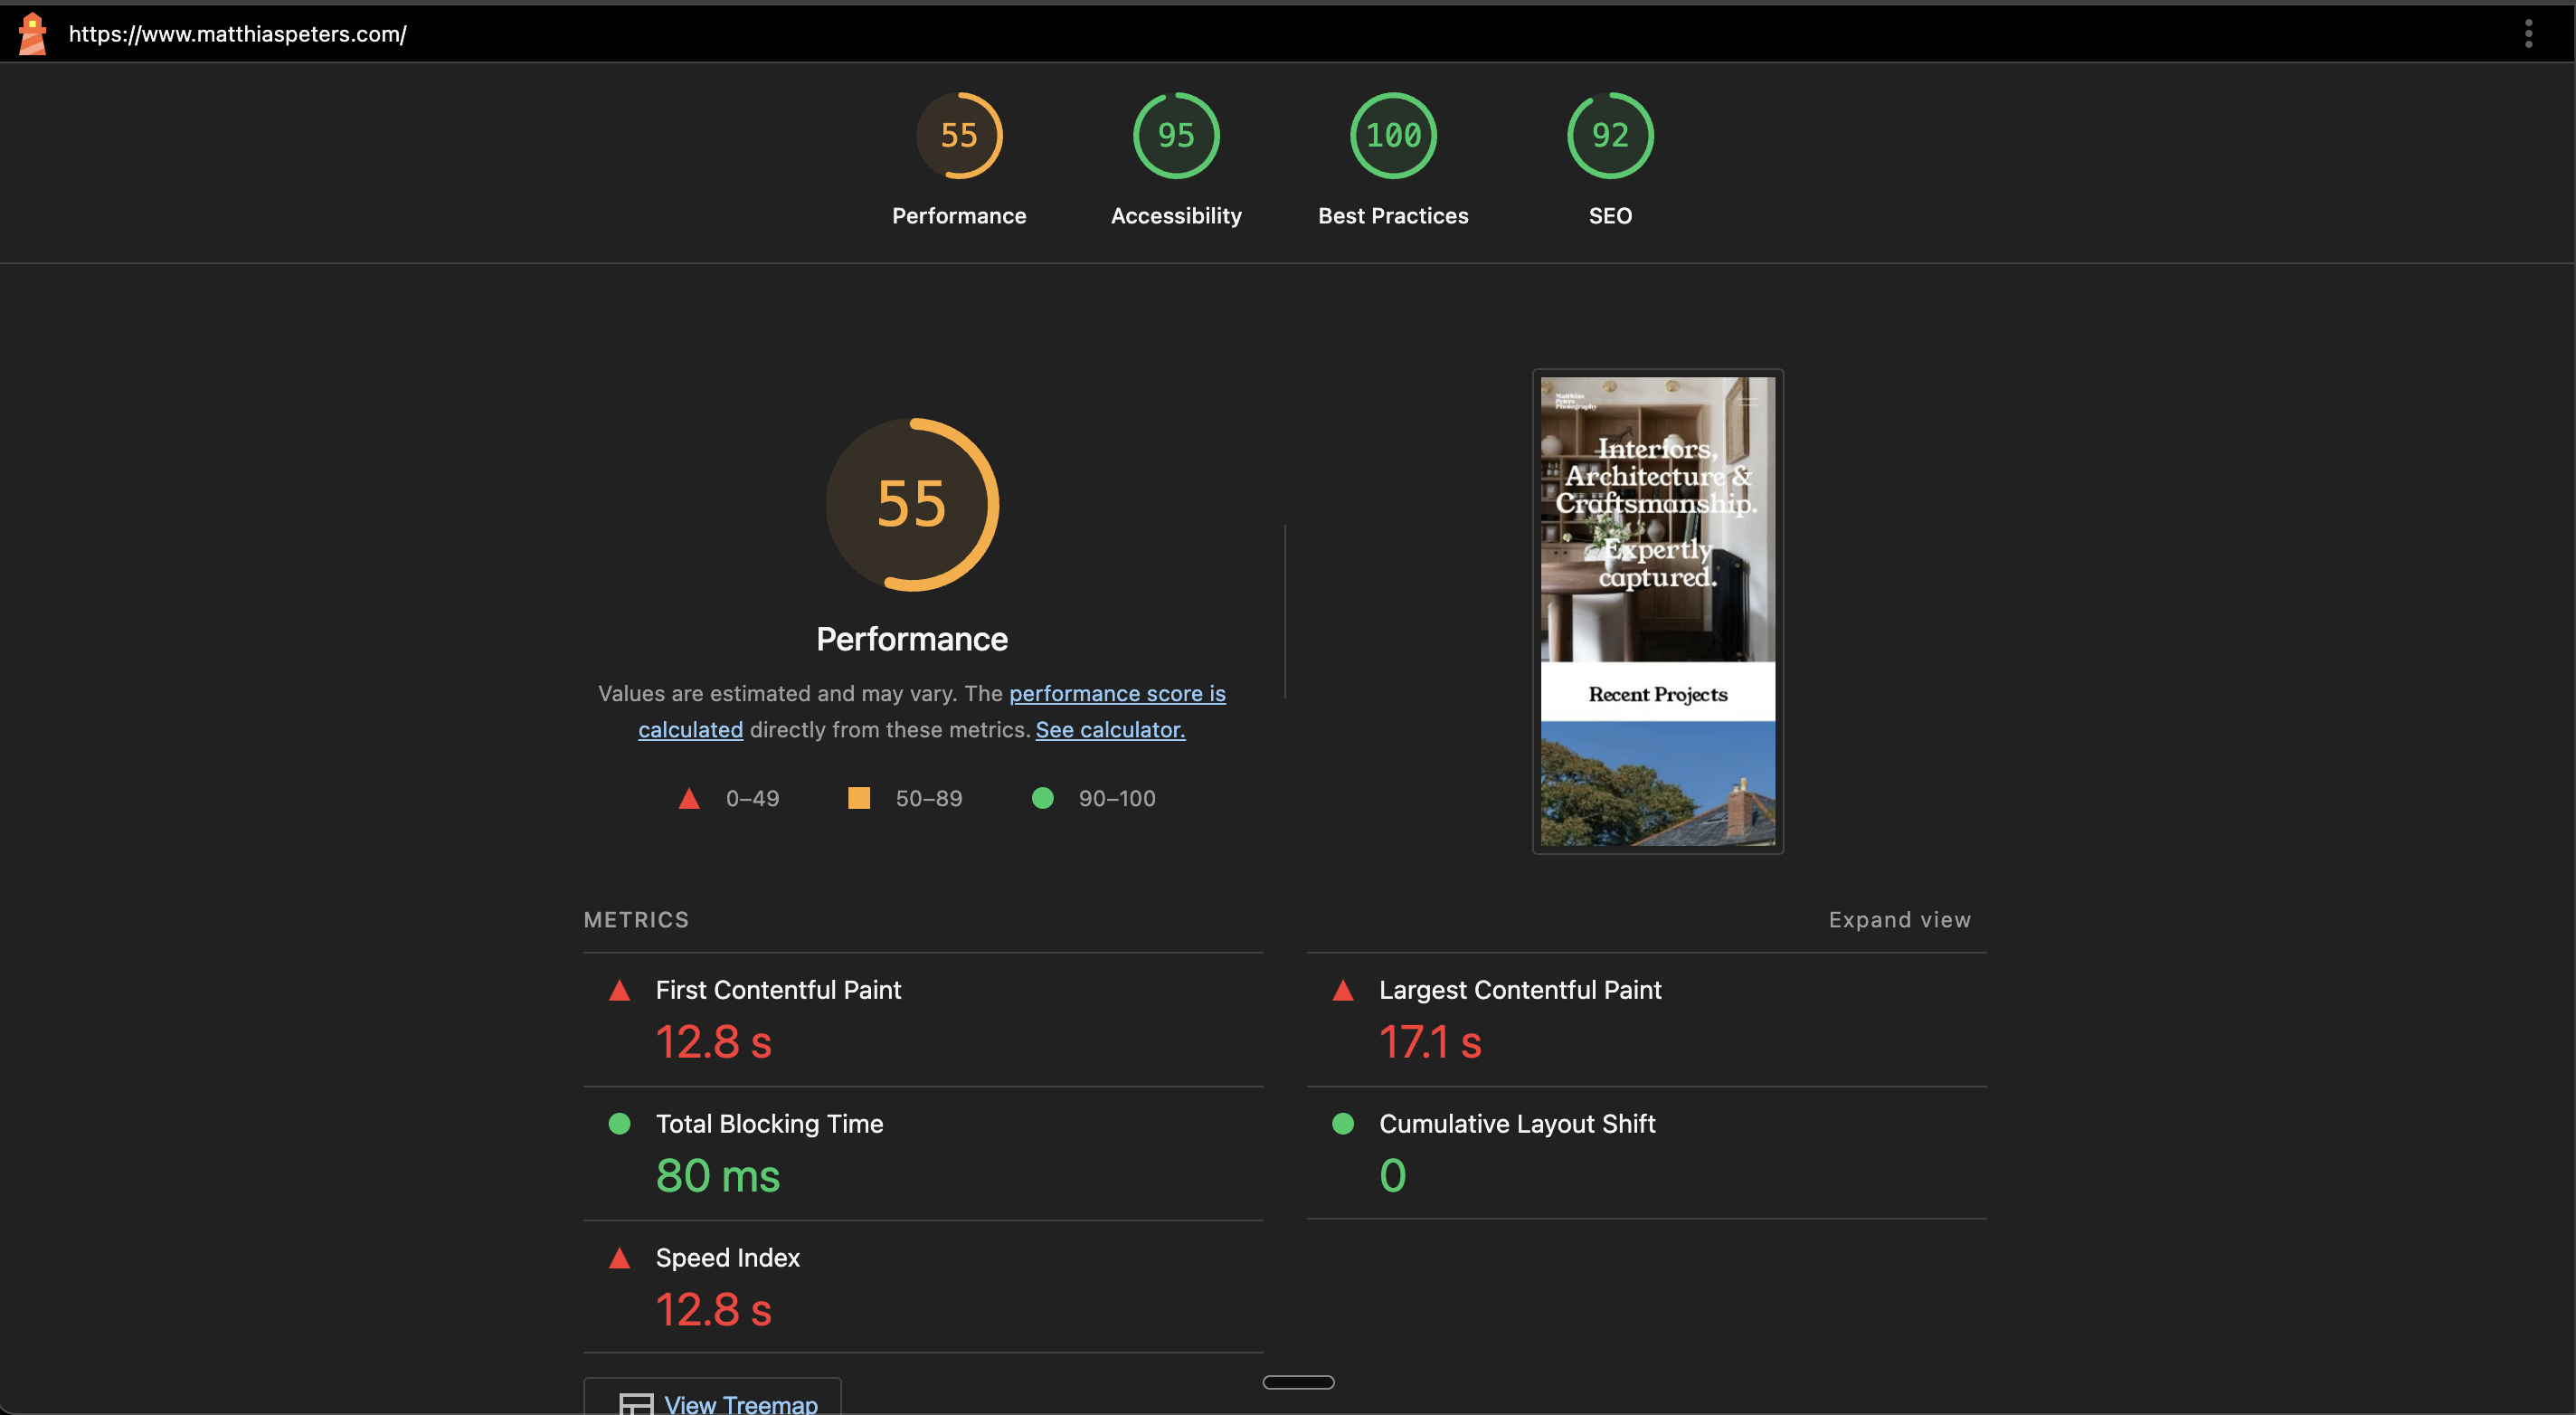Click the final page screenshot thumbnail
Screen dimensions: 2576x1415
(1657, 611)
